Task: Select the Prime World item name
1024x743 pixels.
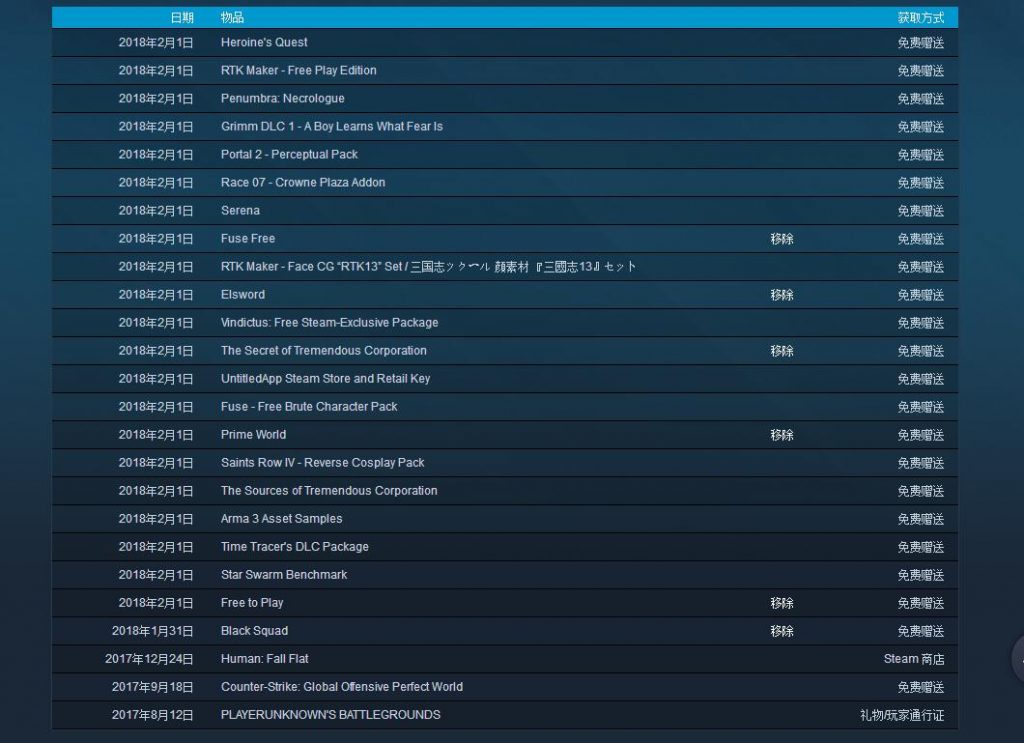Action: tap(253, 435)
